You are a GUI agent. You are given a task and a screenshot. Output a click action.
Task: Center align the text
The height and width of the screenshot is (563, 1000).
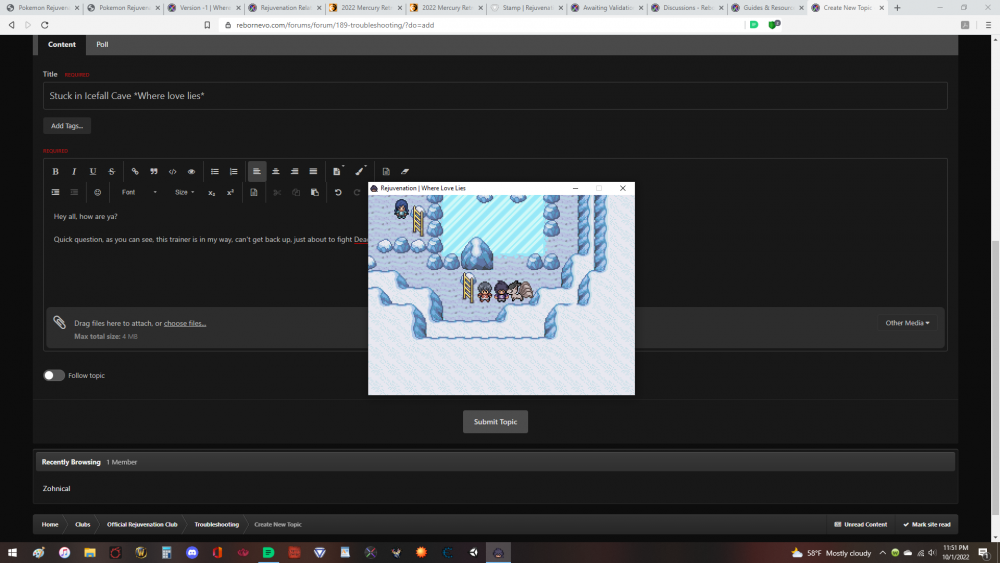pos(276,172)
